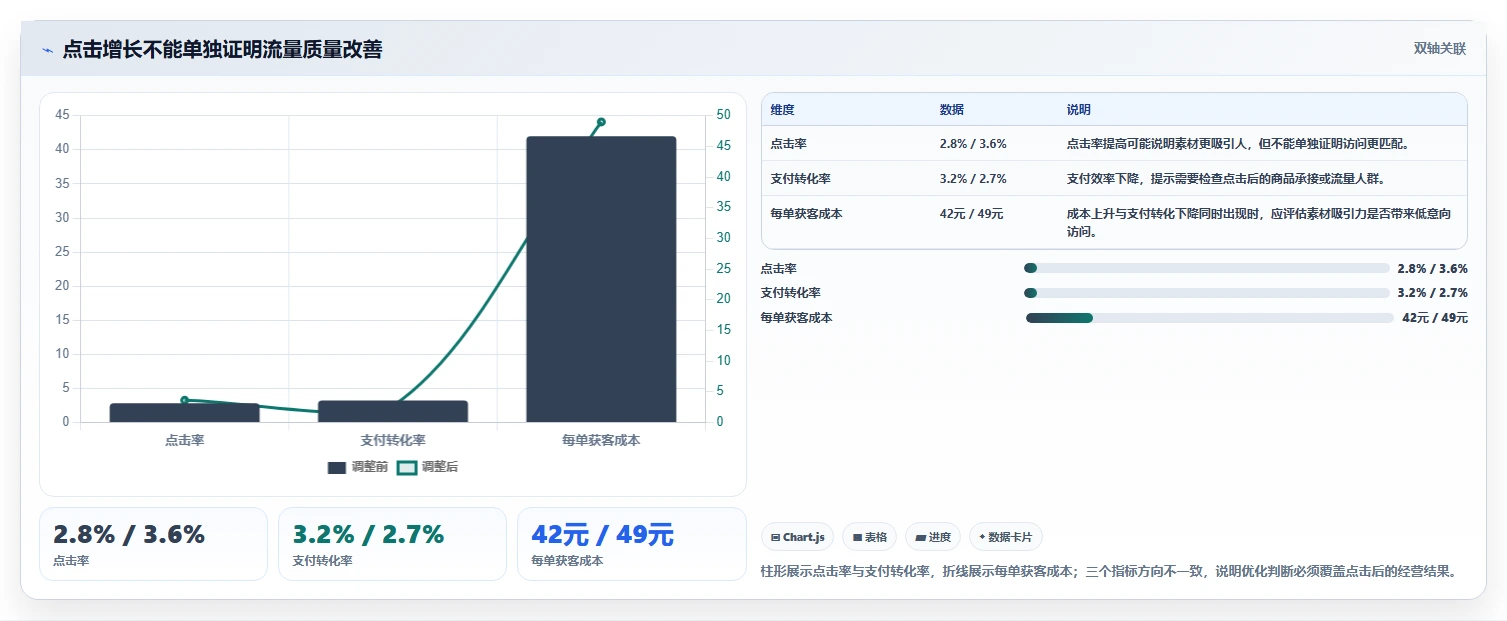
Task: Click 支付转化率 caption under the second card
Action: point(323,561)
